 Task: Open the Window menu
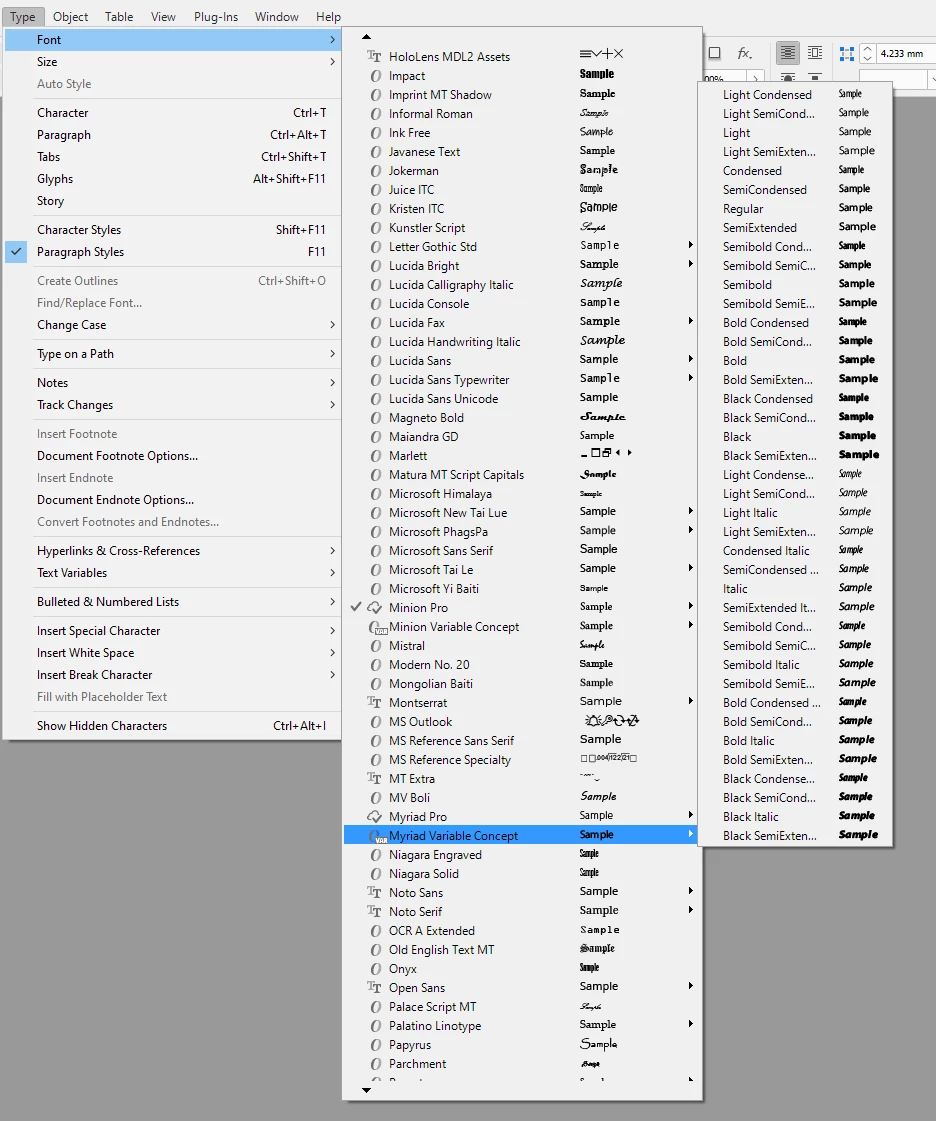click(x=277, y=16)
